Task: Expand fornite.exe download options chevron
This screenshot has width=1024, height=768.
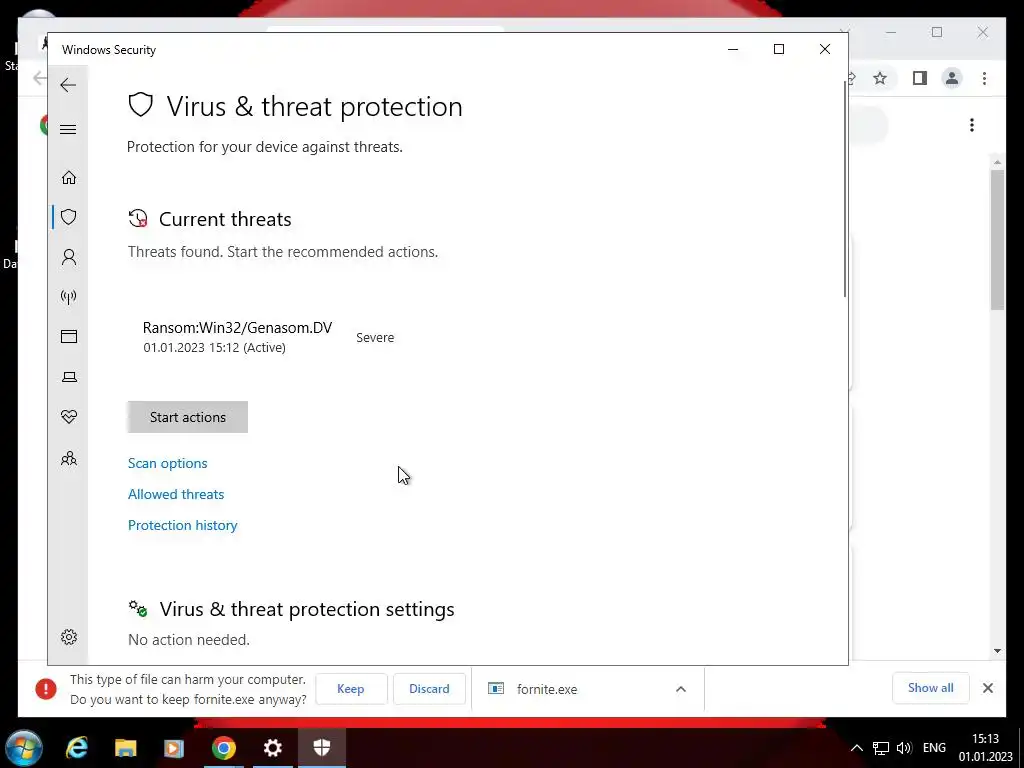Action: click(x=680, y=689)
